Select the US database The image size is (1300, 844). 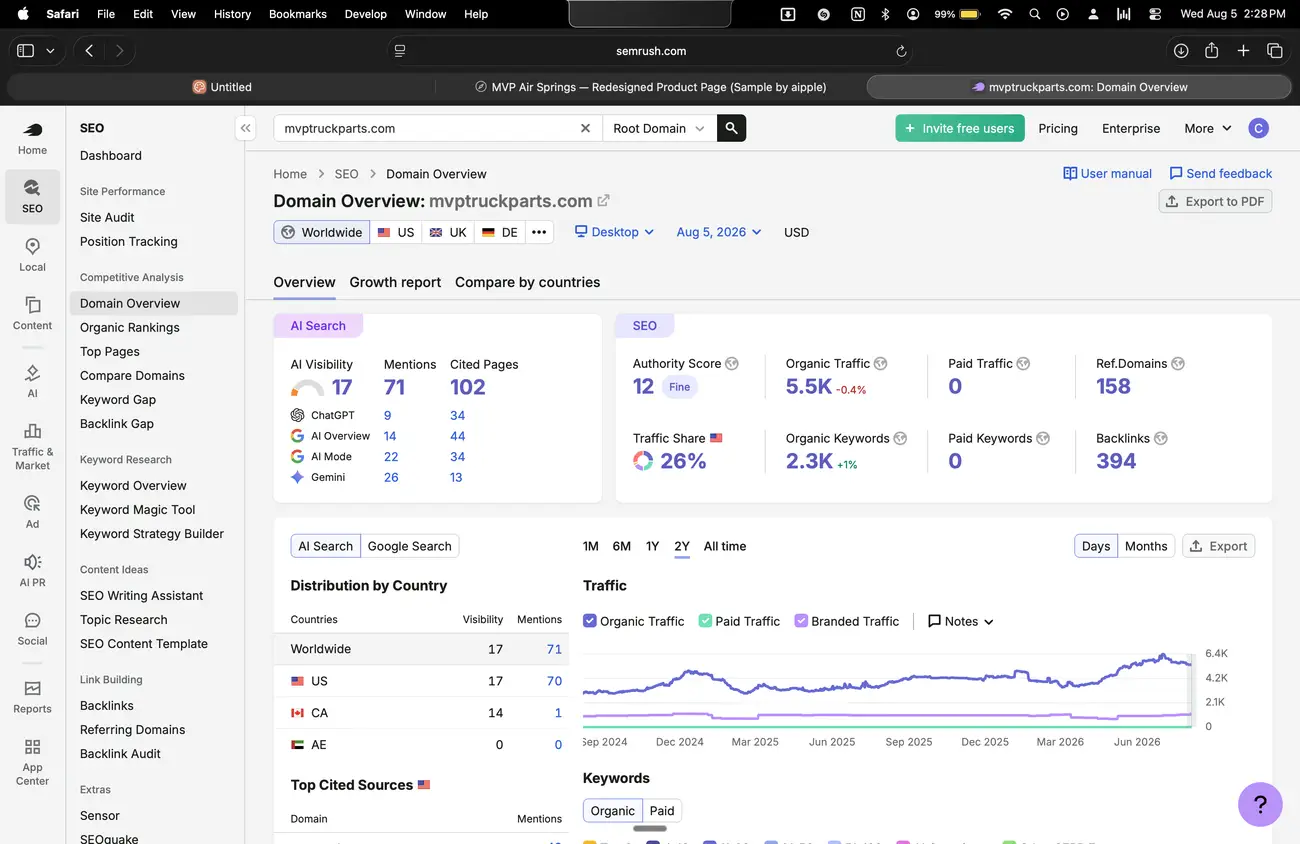coord(396,232)
